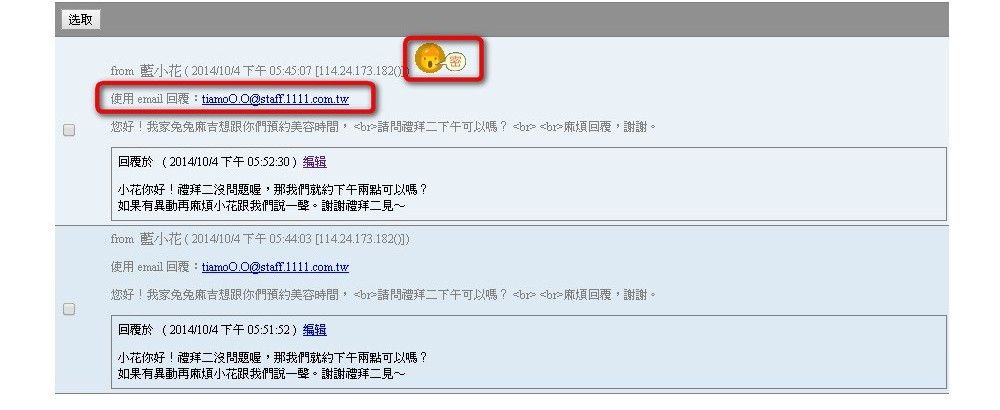Click inside the 05:52:30 reply text box
The width and height of the screenshot is (1000, 410).
point(529,184)
